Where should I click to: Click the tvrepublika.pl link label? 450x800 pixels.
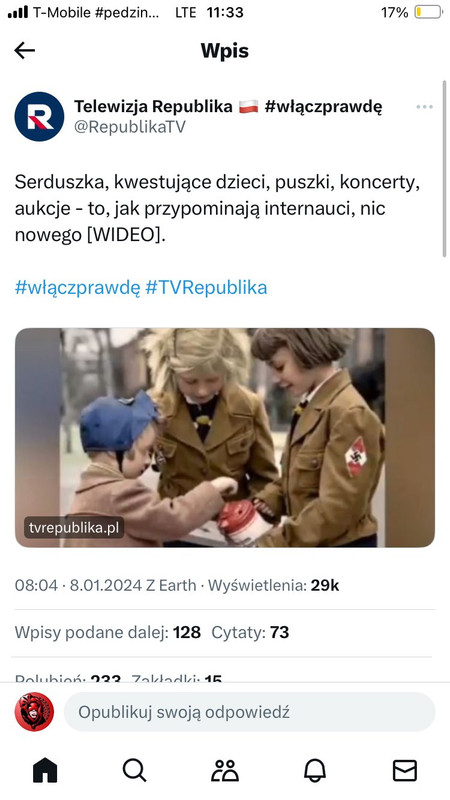[x=74, y=528]
